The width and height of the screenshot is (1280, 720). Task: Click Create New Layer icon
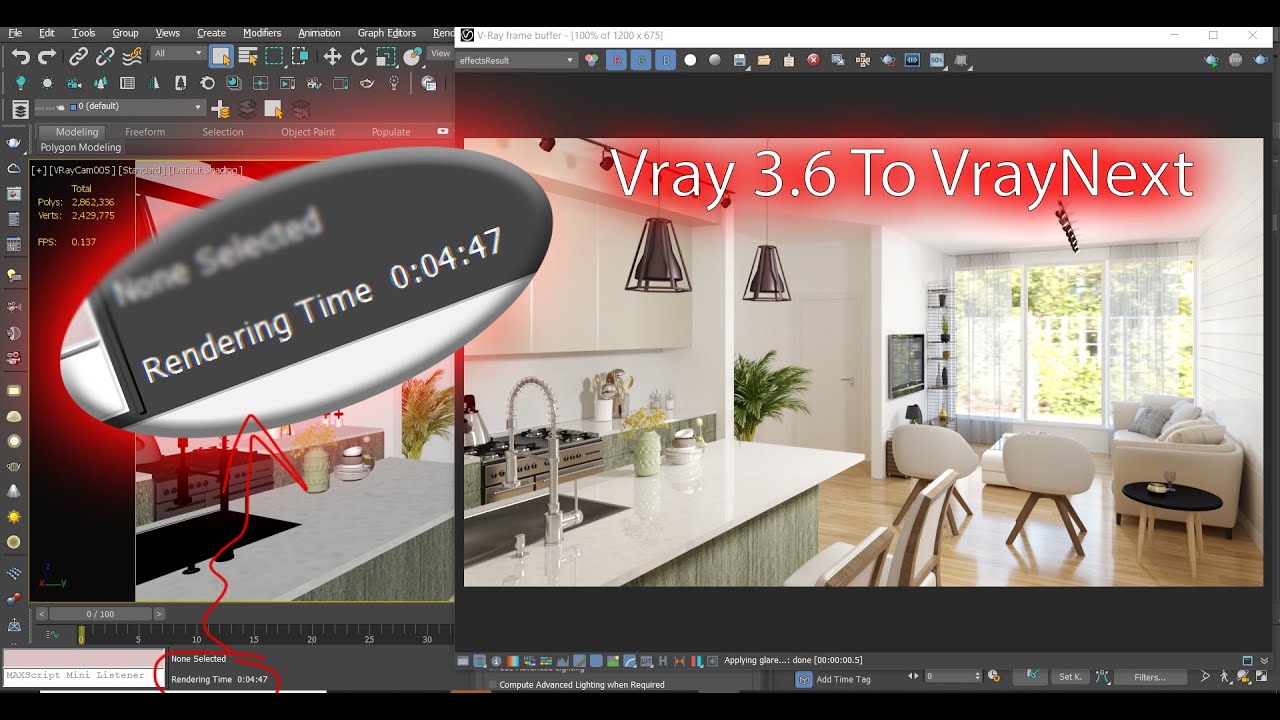(221, 109)
